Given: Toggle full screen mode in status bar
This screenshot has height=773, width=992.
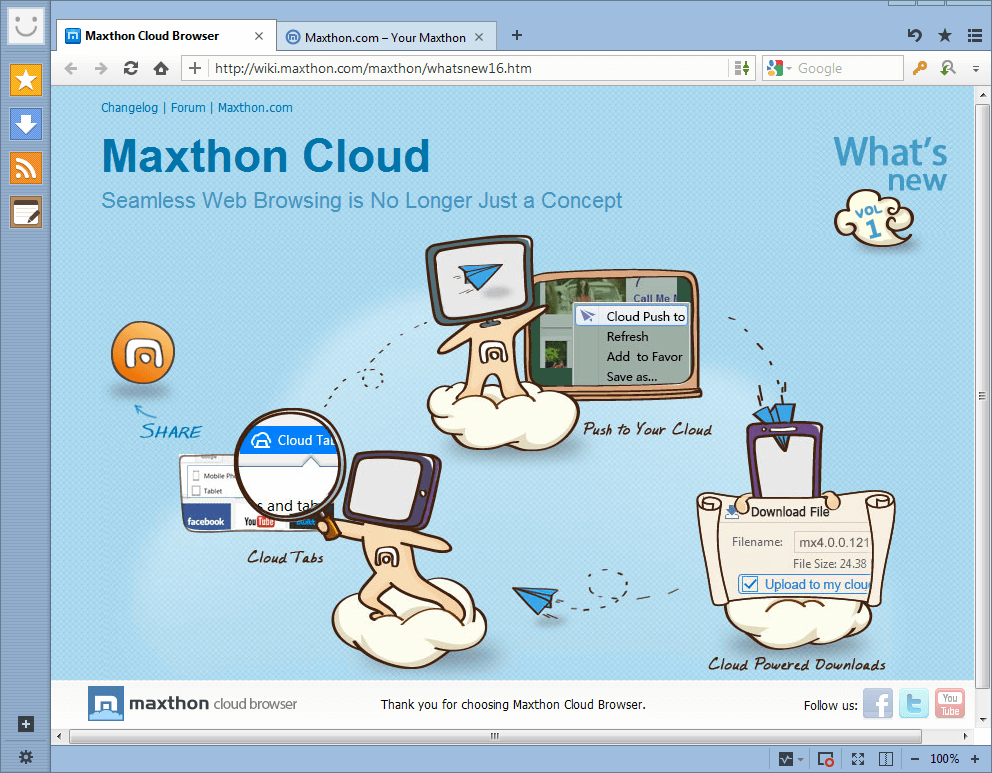Looking at the screenshot, I should point(857,759).
